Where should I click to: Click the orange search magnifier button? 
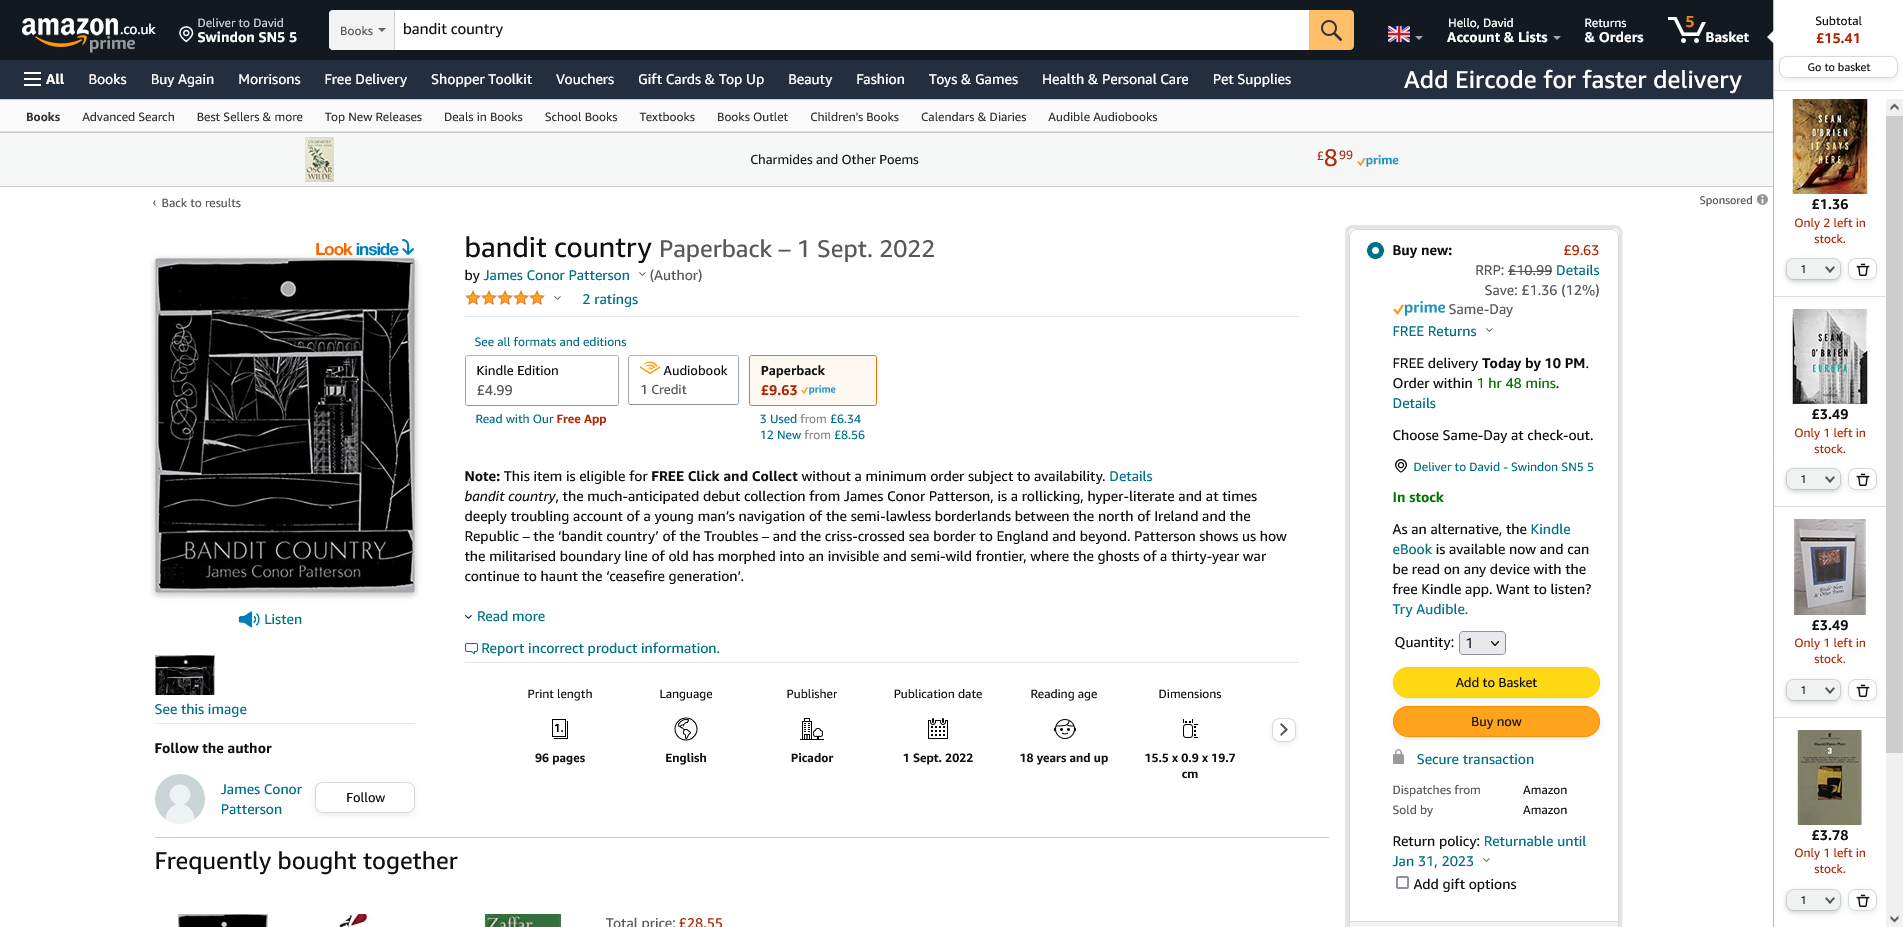coord(1330,30)
